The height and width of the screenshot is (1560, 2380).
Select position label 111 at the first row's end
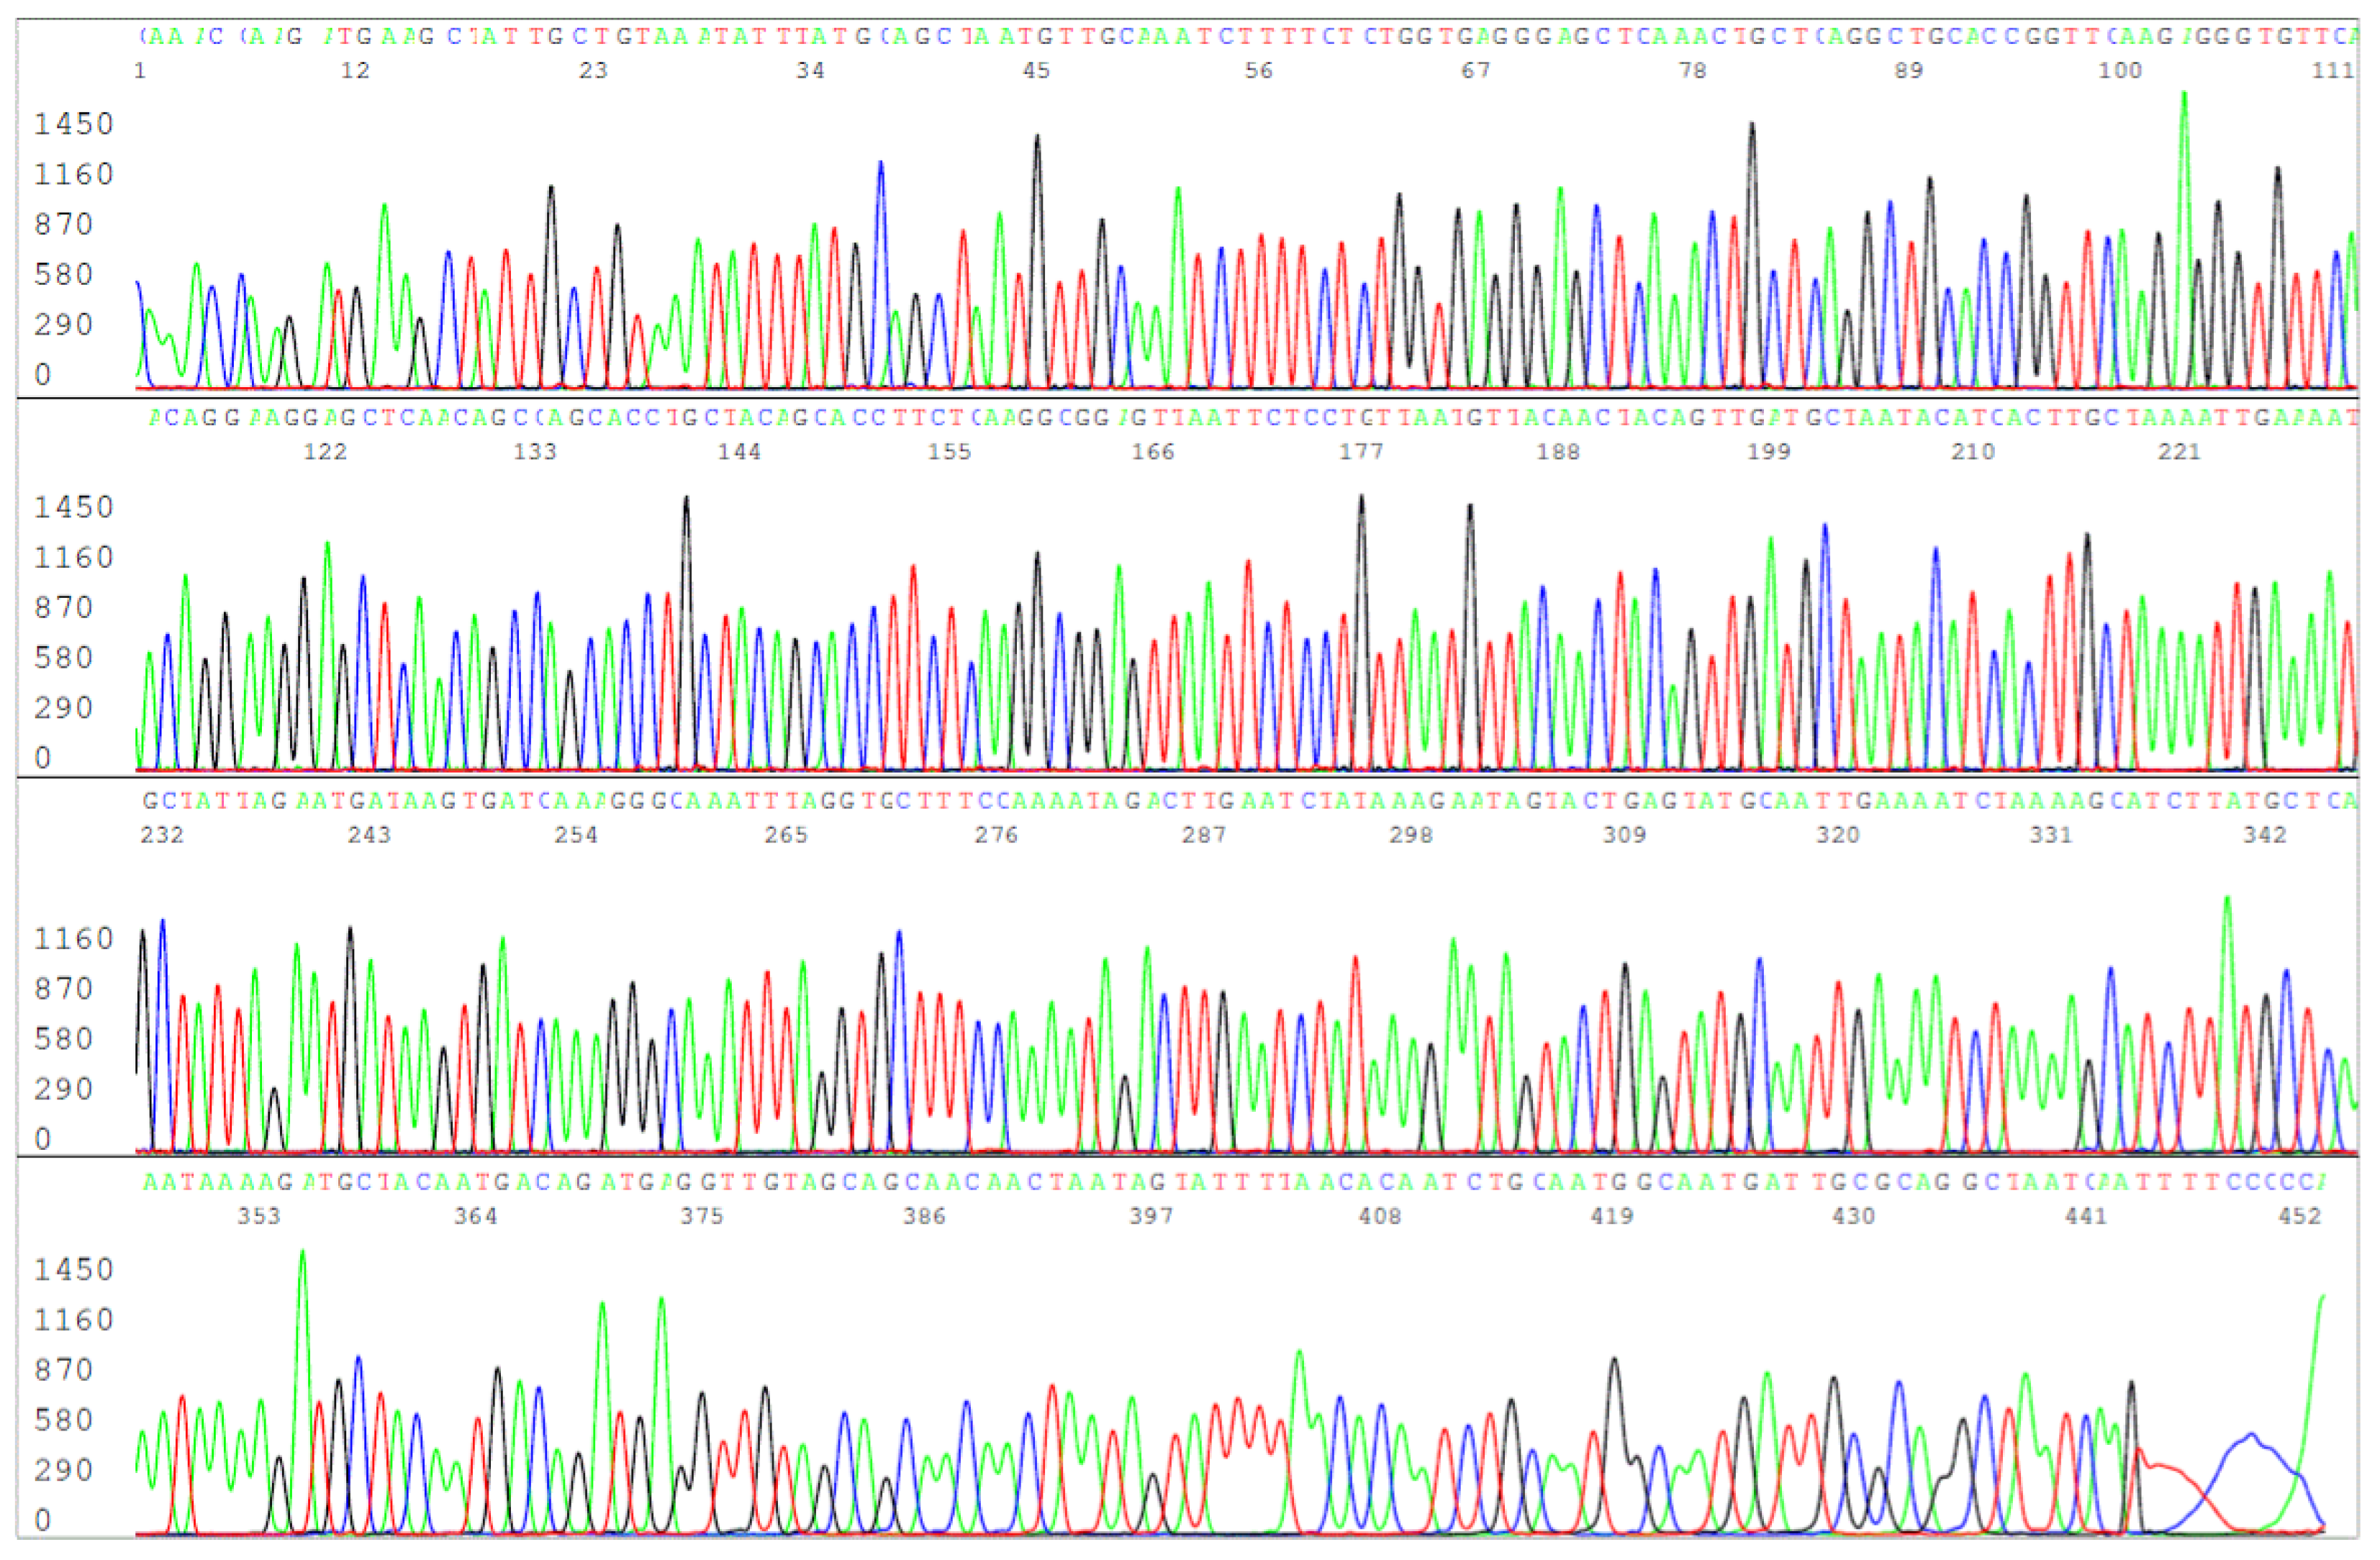pyautogui.click(x=2332, y=70)
